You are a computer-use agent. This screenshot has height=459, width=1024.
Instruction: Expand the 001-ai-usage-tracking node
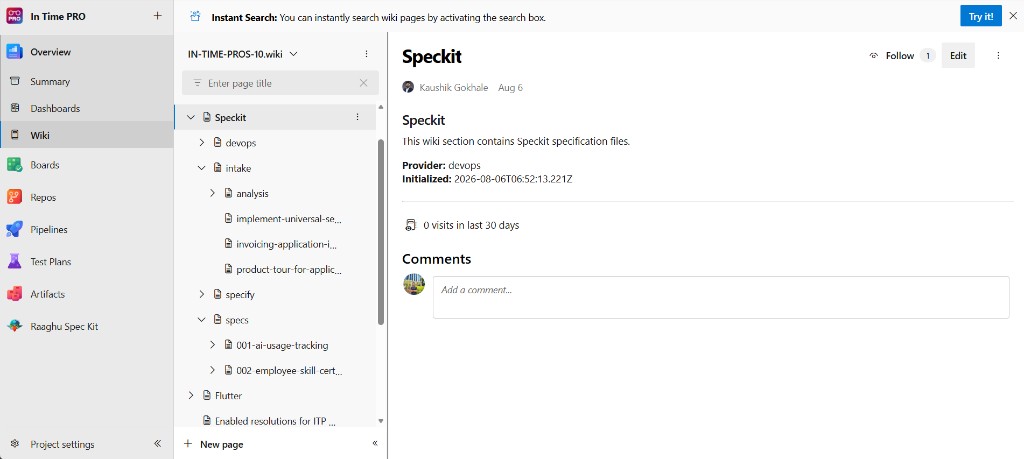tap(212, 345)
